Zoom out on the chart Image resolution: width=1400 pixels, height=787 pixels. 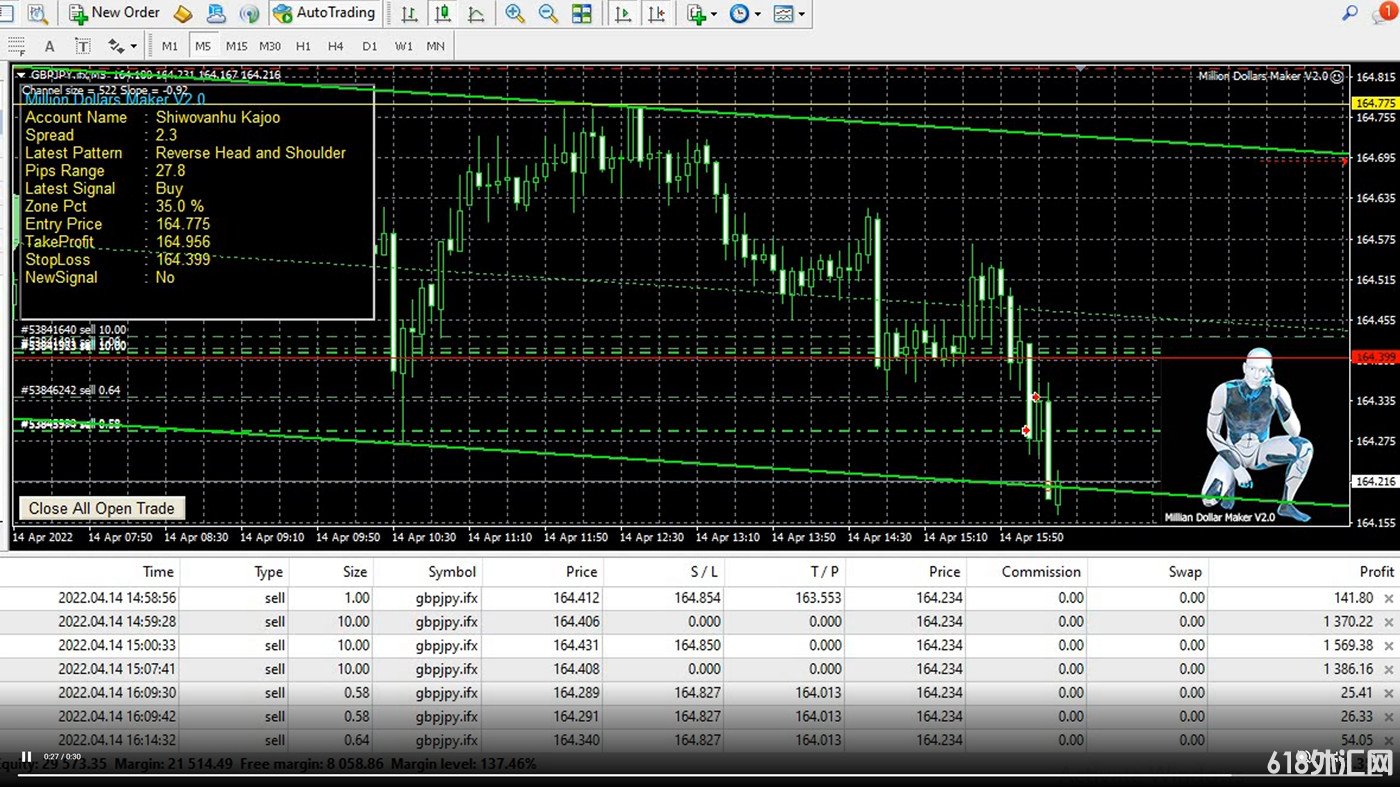click(x=548, y=14)
